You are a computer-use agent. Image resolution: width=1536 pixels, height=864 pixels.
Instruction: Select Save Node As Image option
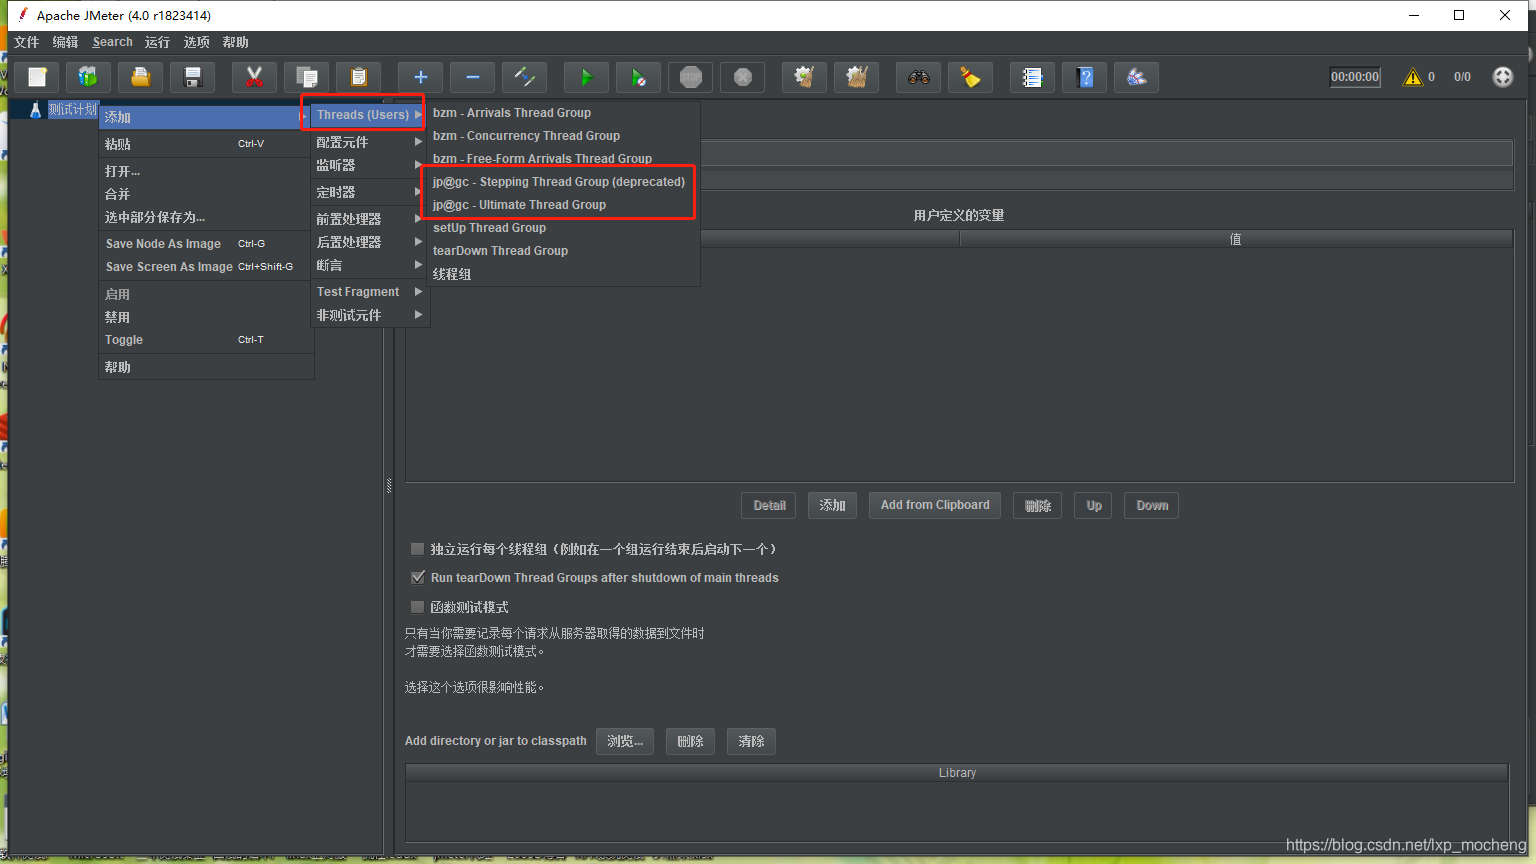click(206, 244)
